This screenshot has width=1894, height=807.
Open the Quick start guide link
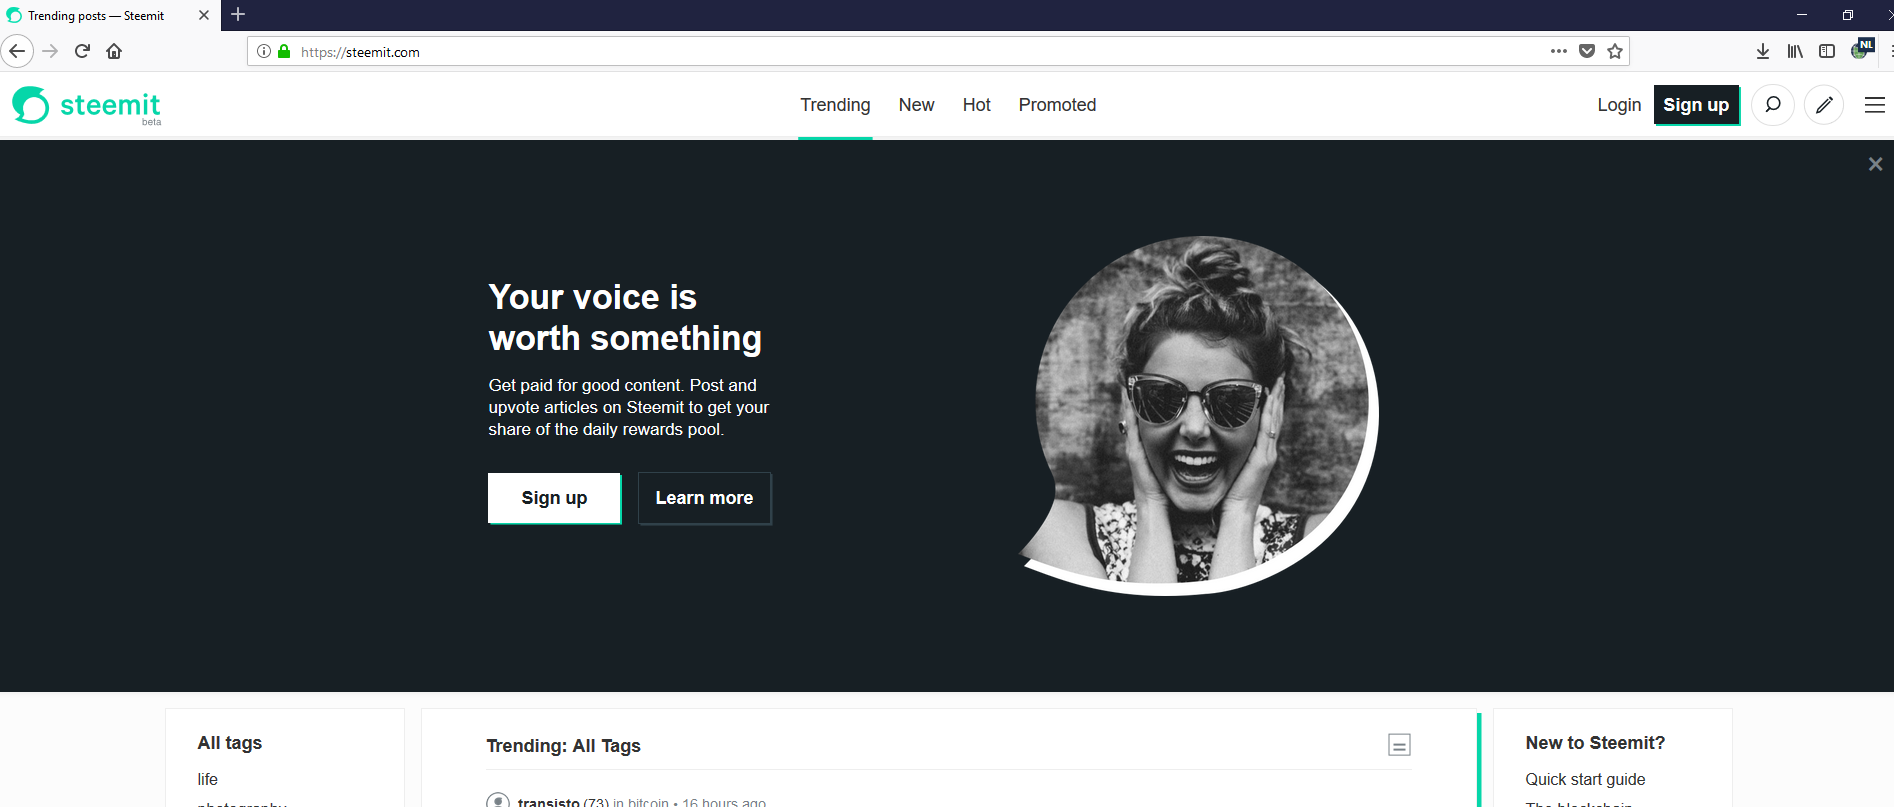tap(1585, 779)
